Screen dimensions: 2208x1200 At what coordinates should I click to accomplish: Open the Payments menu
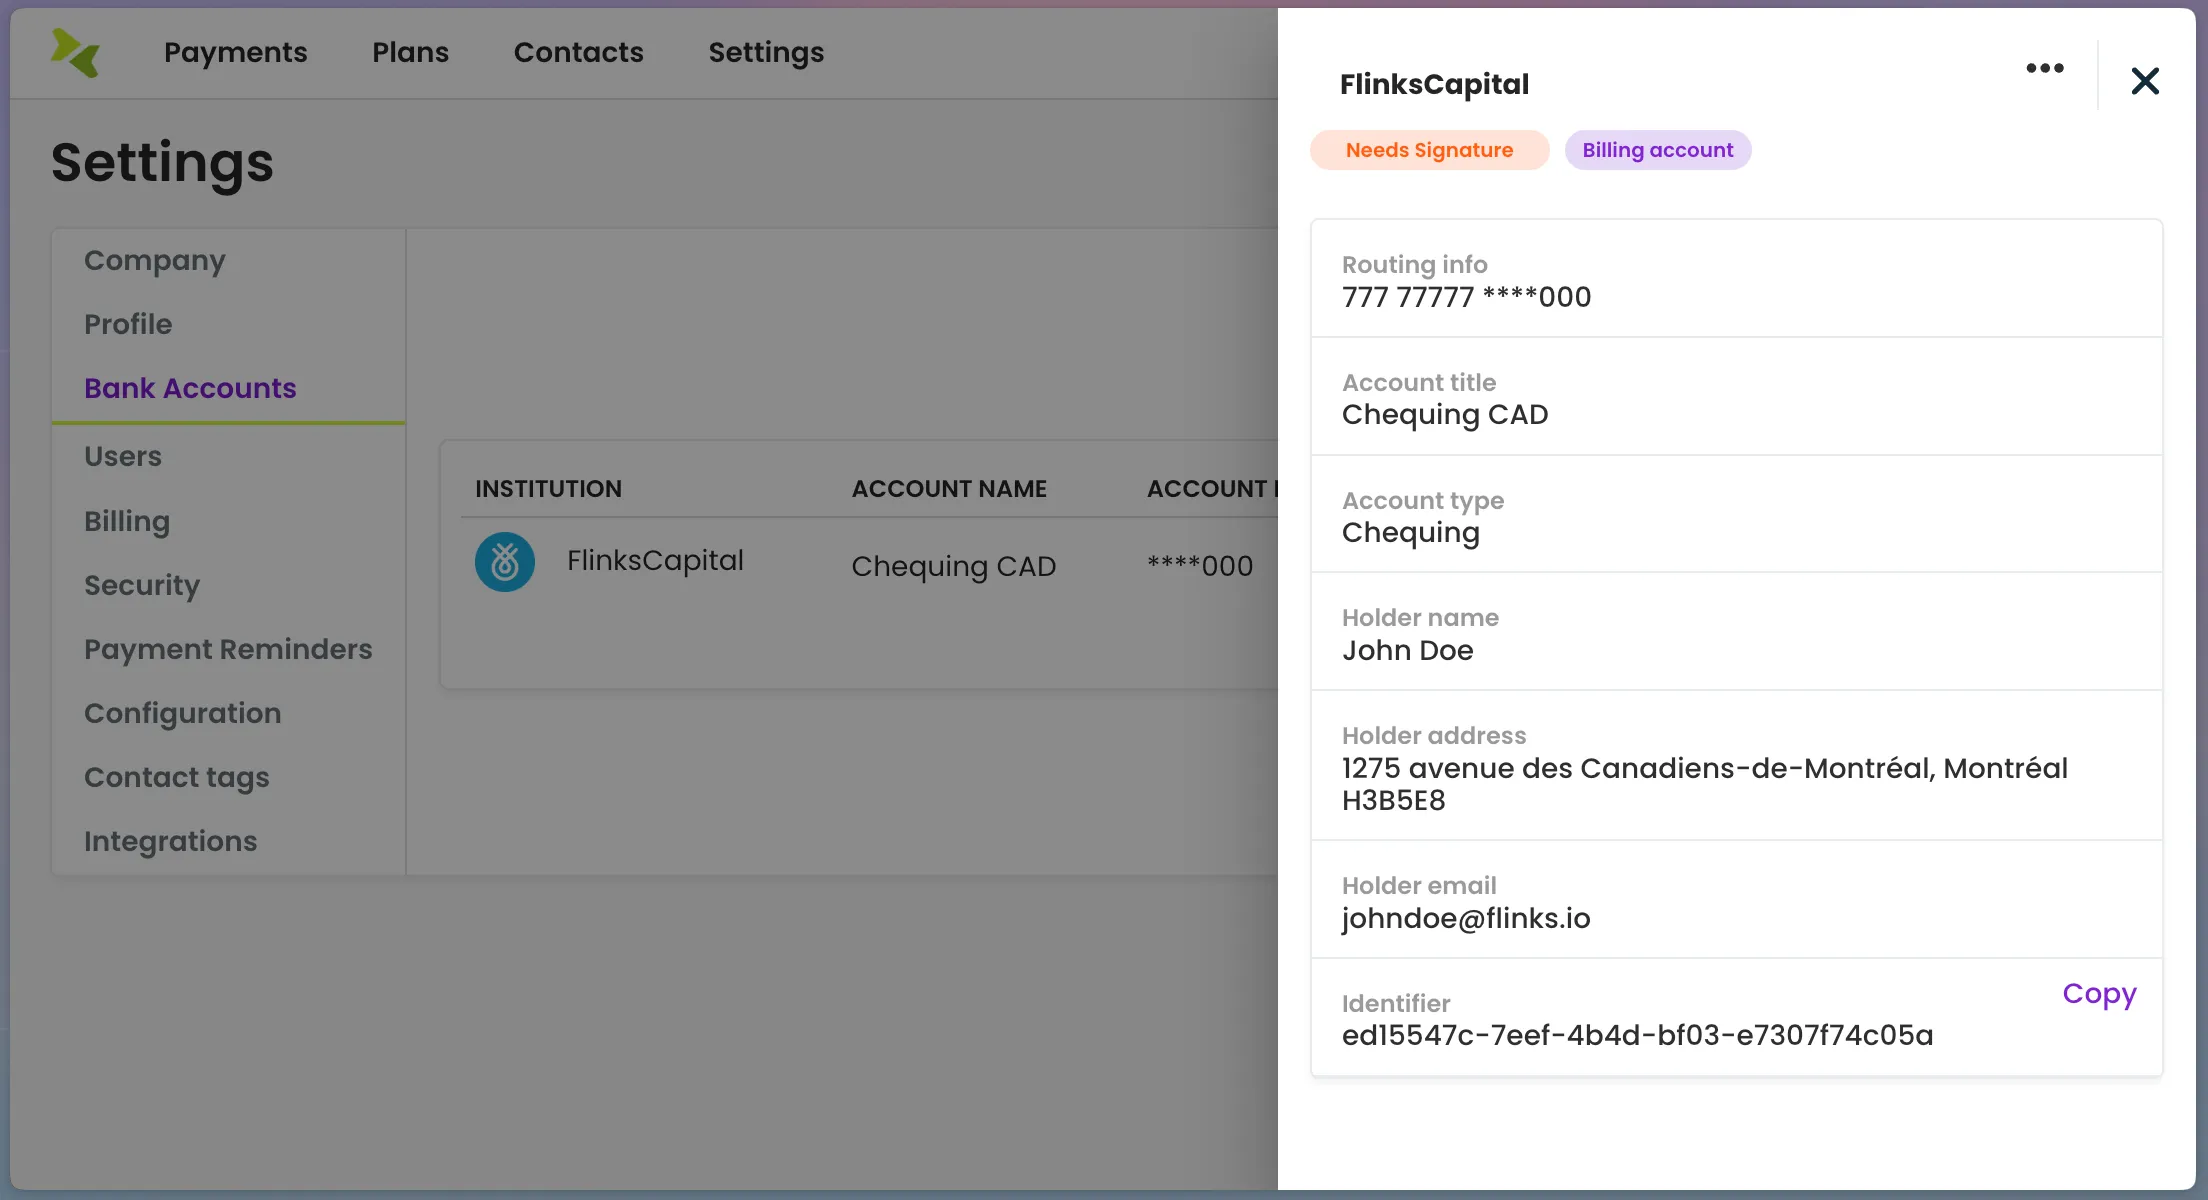click(x=236, y=52)
